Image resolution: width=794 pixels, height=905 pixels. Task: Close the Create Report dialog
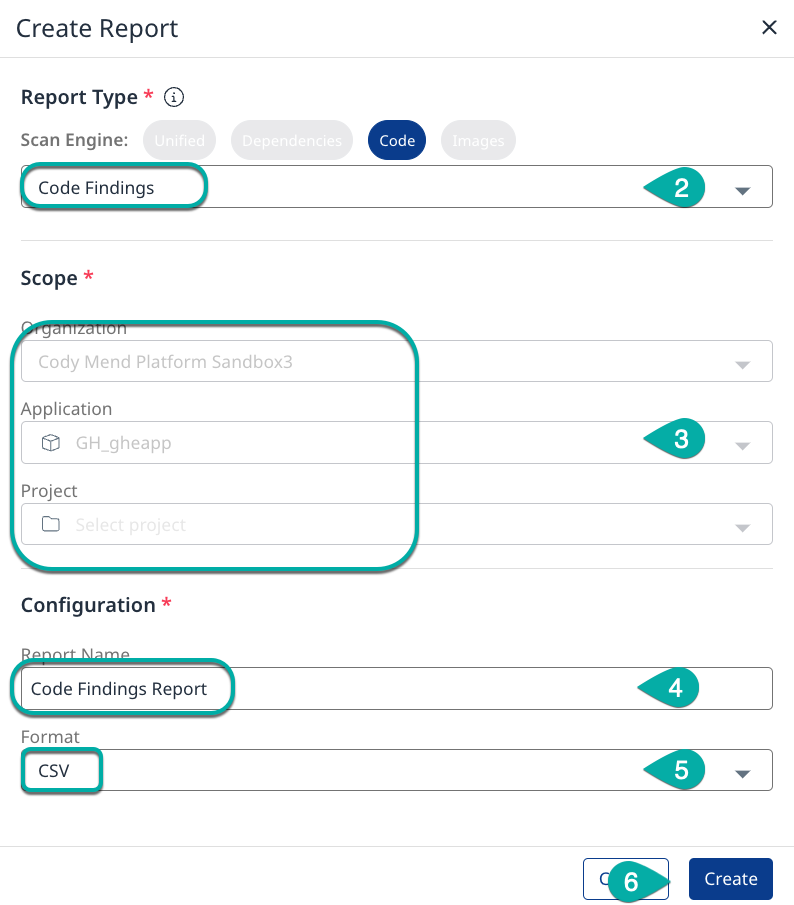(x=769, y=28)
